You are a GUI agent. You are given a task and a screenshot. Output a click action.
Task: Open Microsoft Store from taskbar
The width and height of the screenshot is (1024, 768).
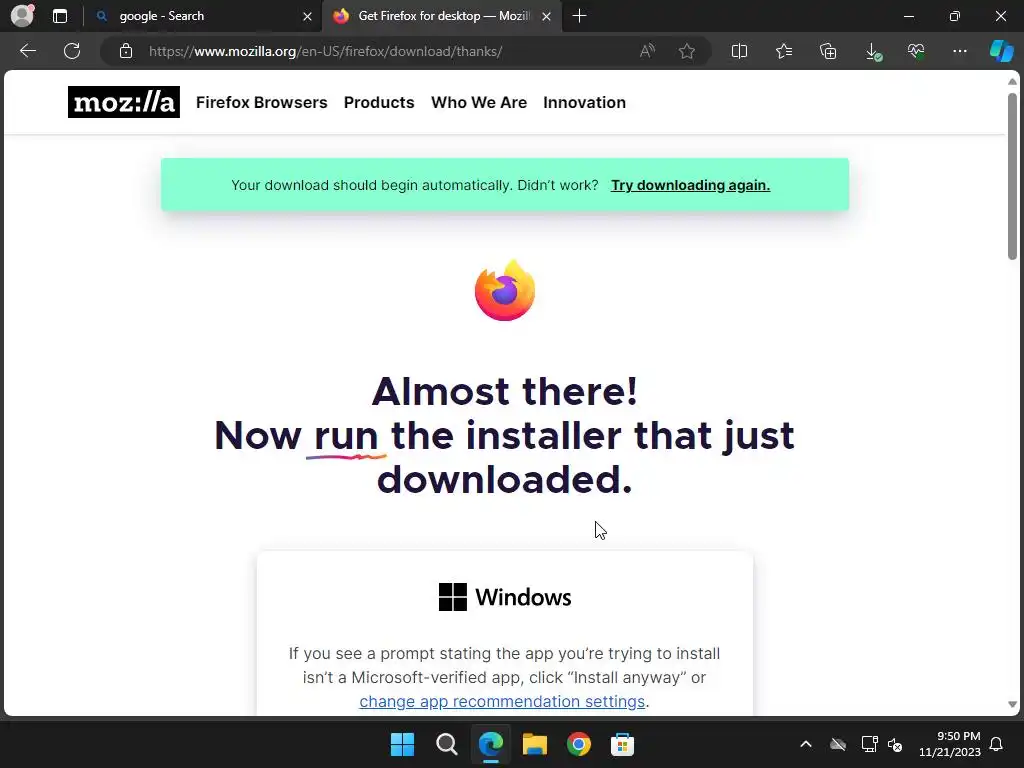click(x=622, y=744)
